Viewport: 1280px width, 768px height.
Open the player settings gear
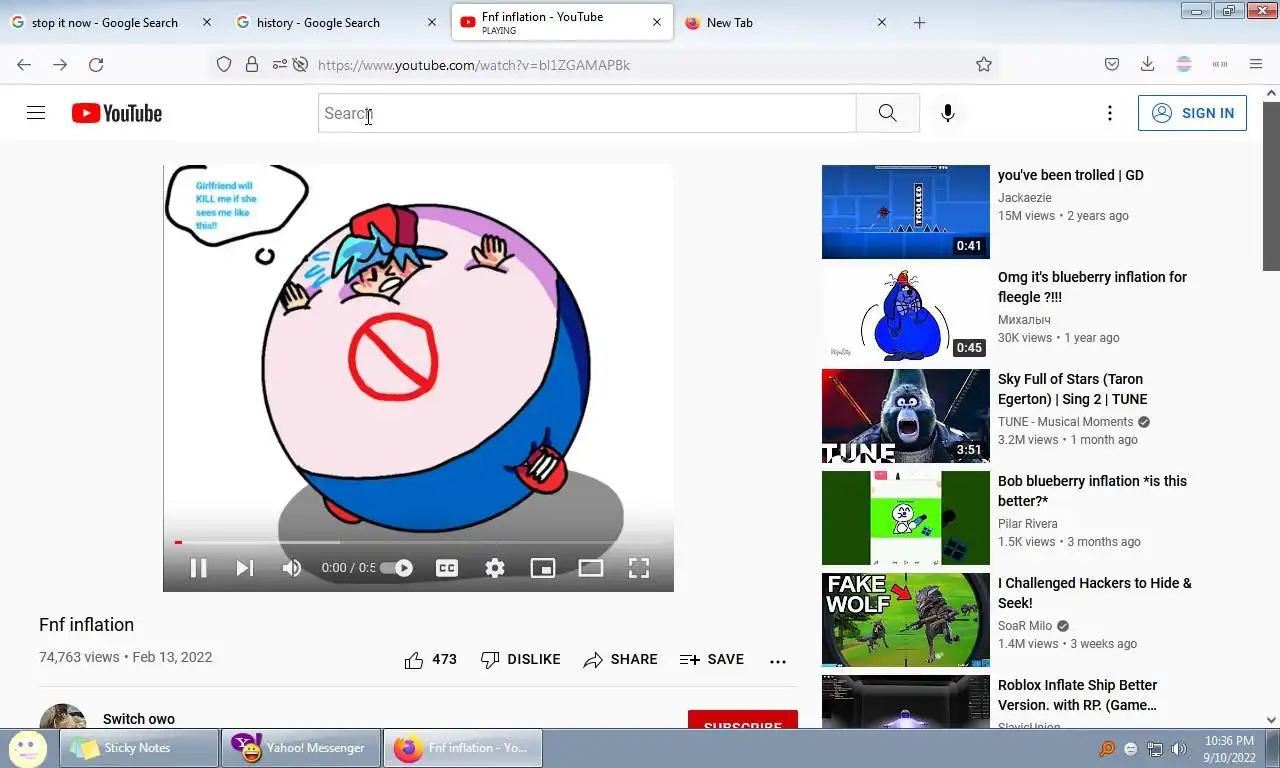coord(495,568)
